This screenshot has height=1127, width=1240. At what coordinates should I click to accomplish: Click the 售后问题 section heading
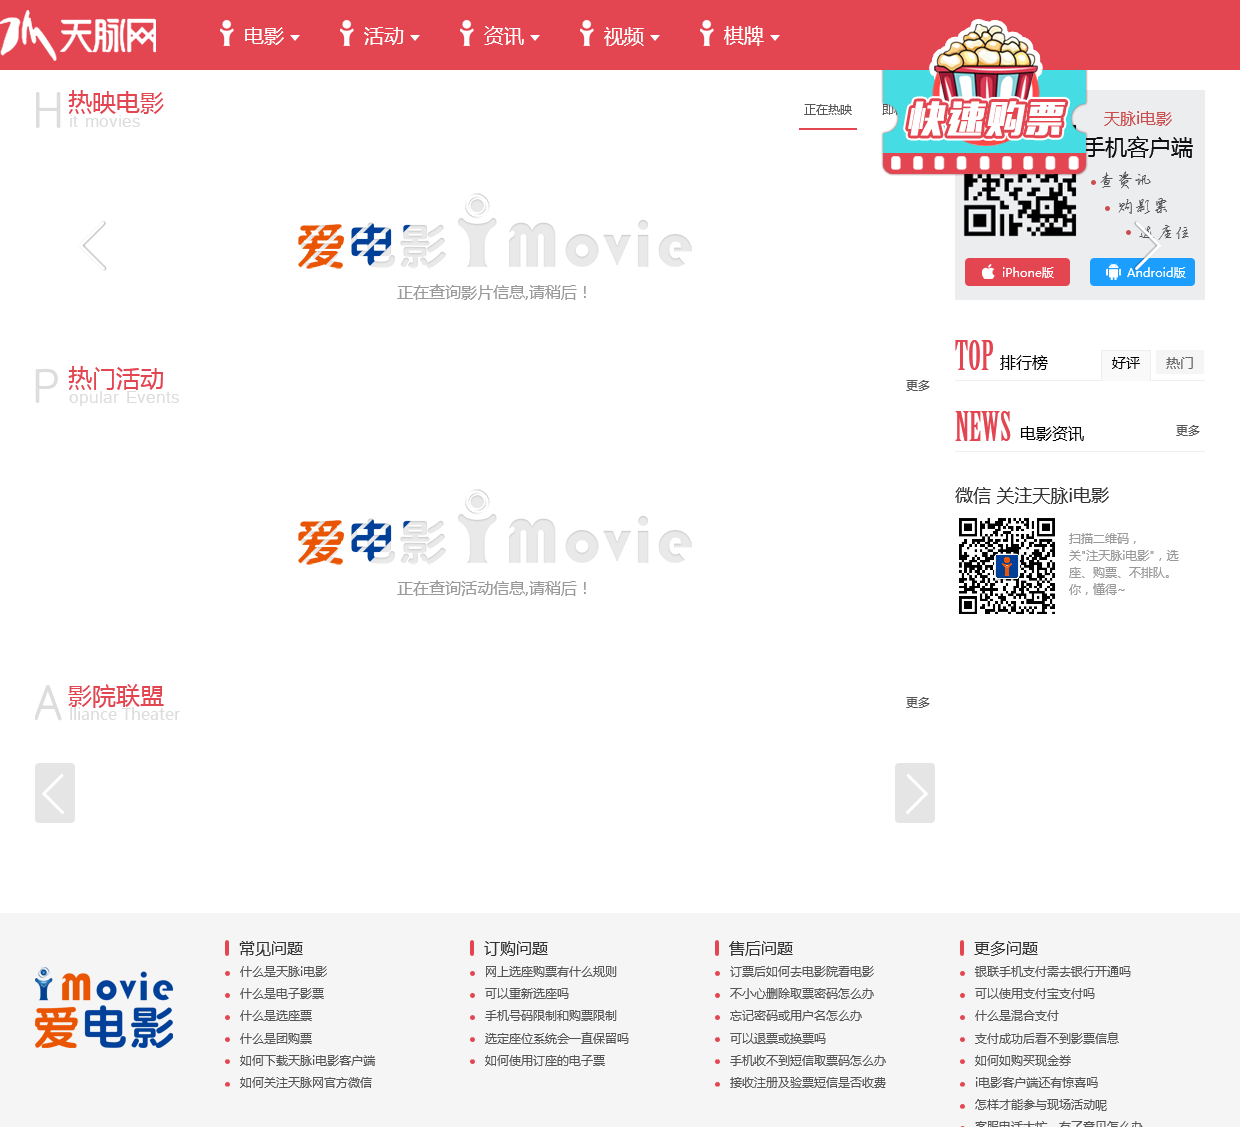tap(761, 948)
